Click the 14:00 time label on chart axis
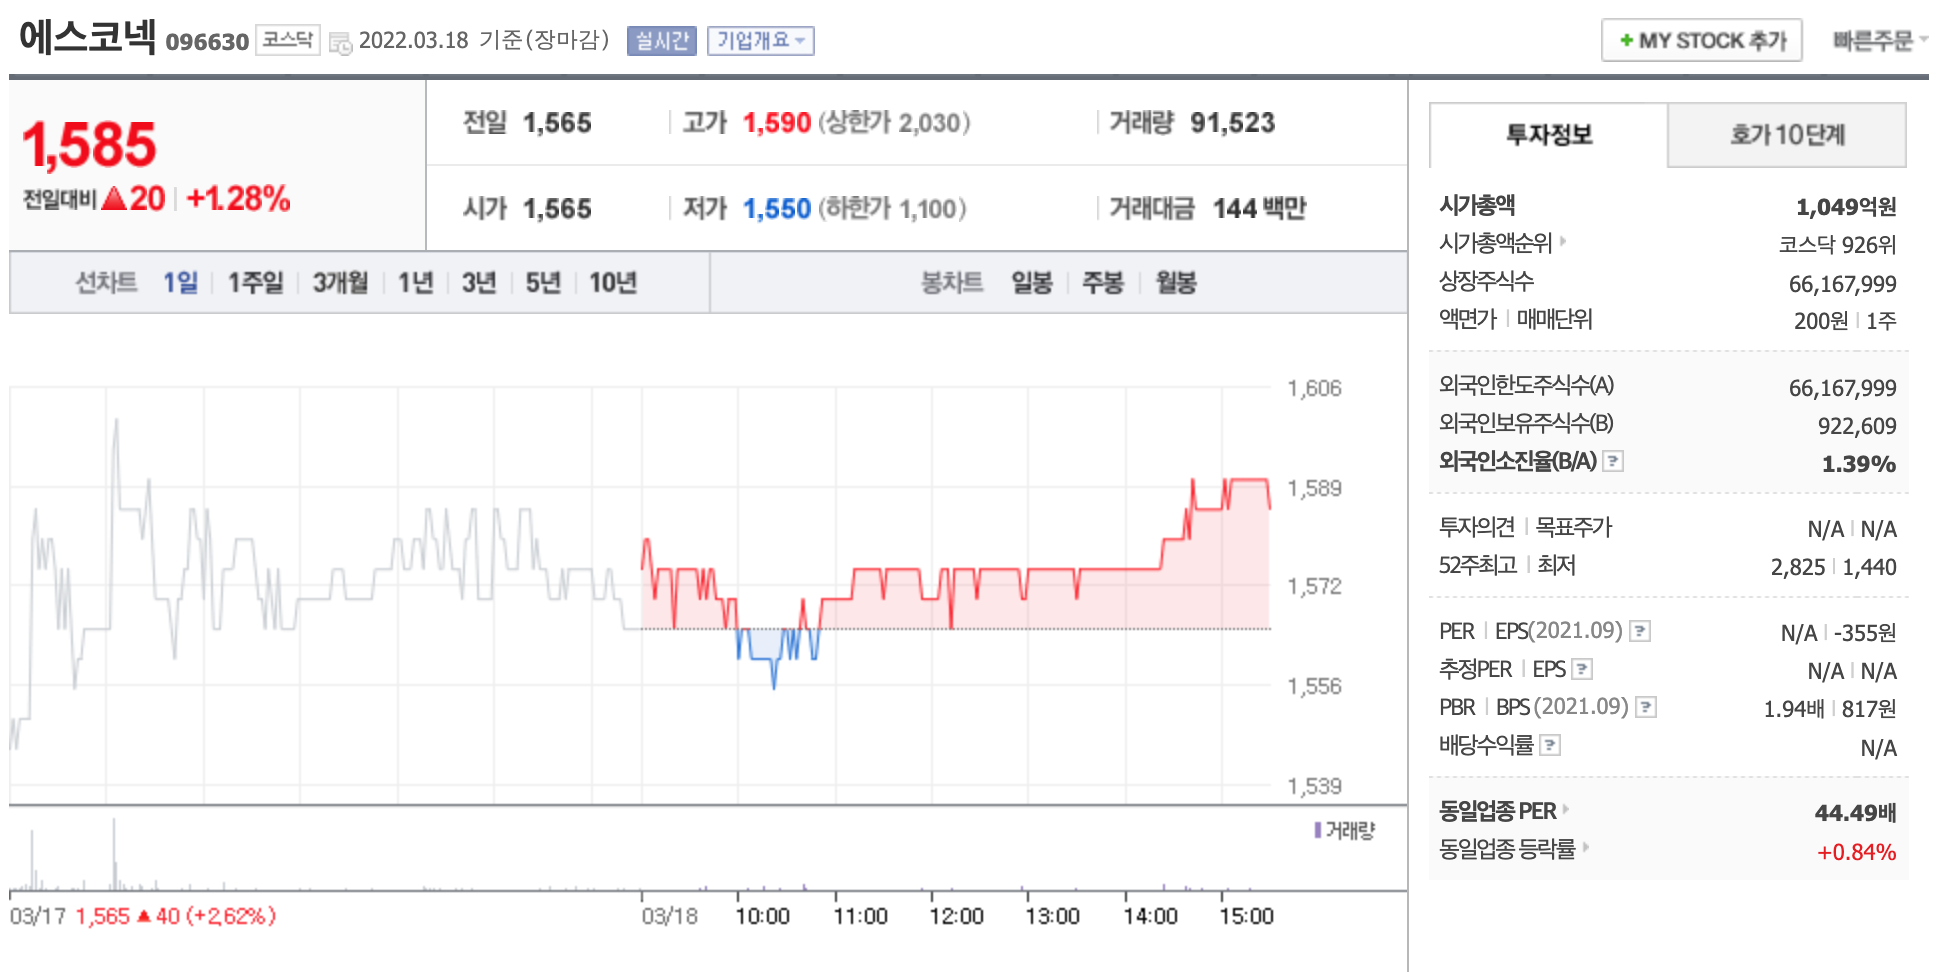The image size is (1936, 972). coord(1150,916)
